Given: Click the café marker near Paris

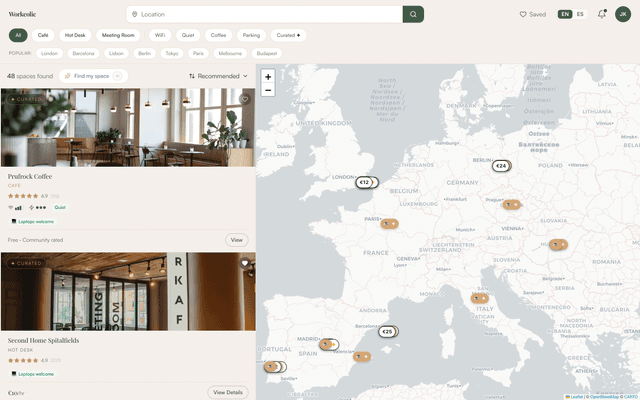Looking at the screenshot, I should pos(389,224).
